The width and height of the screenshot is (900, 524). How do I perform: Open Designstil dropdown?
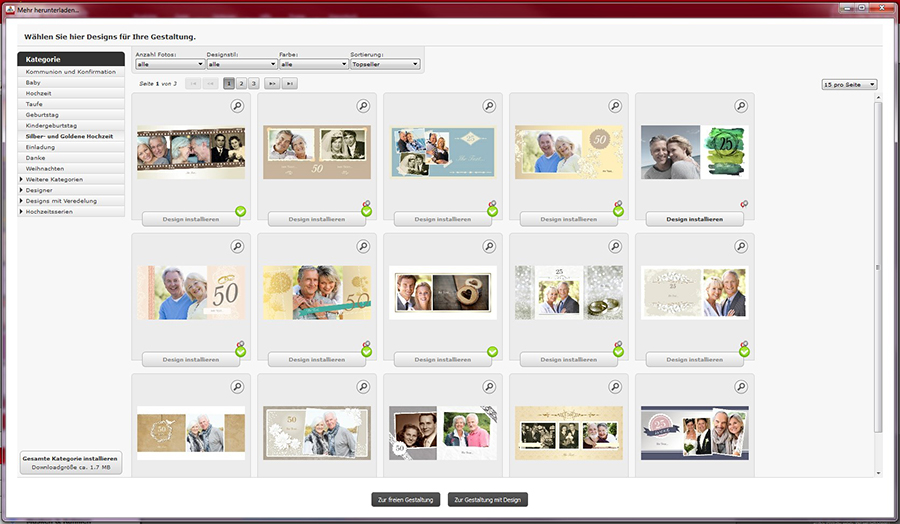(242, 64)
